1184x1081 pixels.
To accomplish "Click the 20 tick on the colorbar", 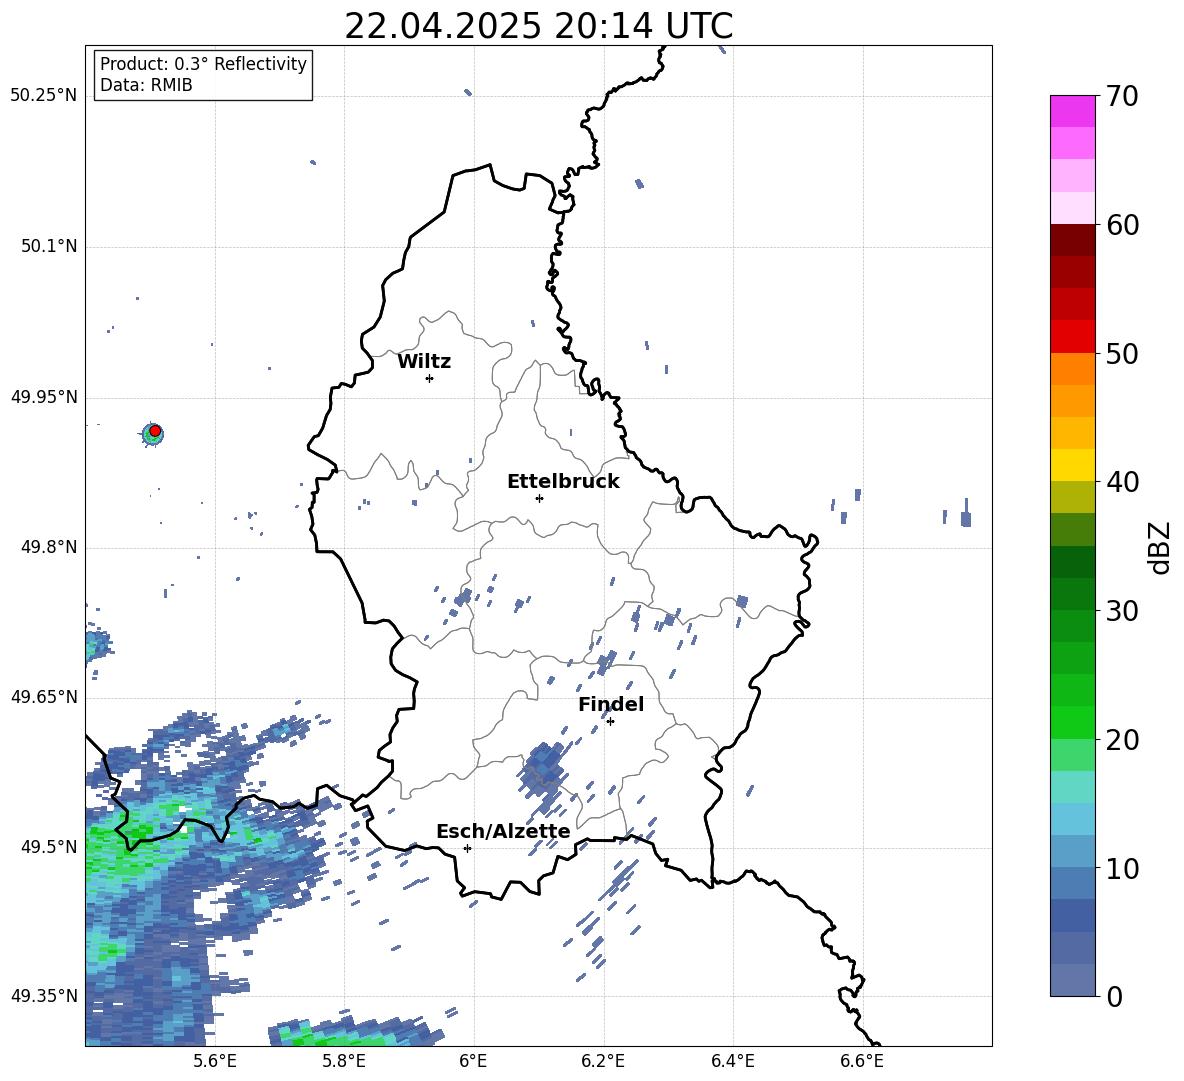I will tap(1122, 740).
